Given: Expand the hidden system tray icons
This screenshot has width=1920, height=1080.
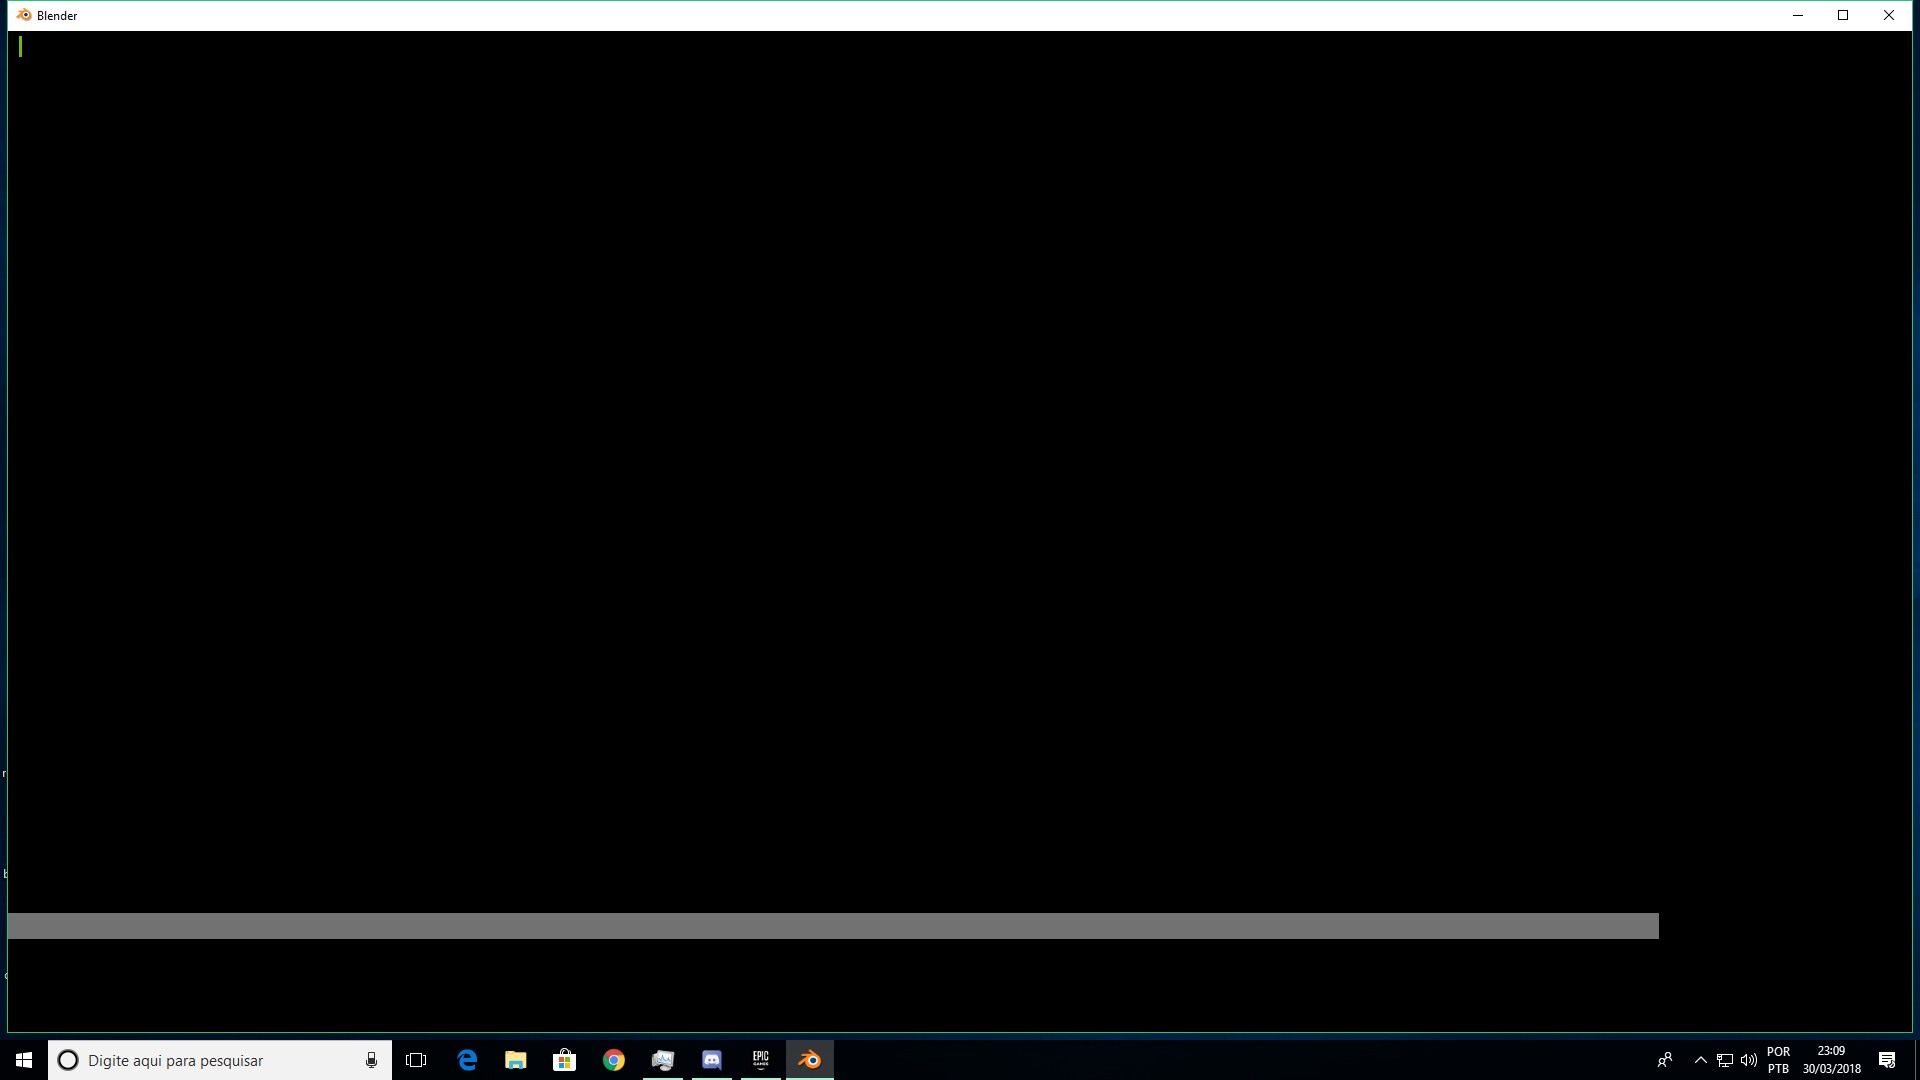Looking at the screenshot, I should [x=1700, y=1060].
